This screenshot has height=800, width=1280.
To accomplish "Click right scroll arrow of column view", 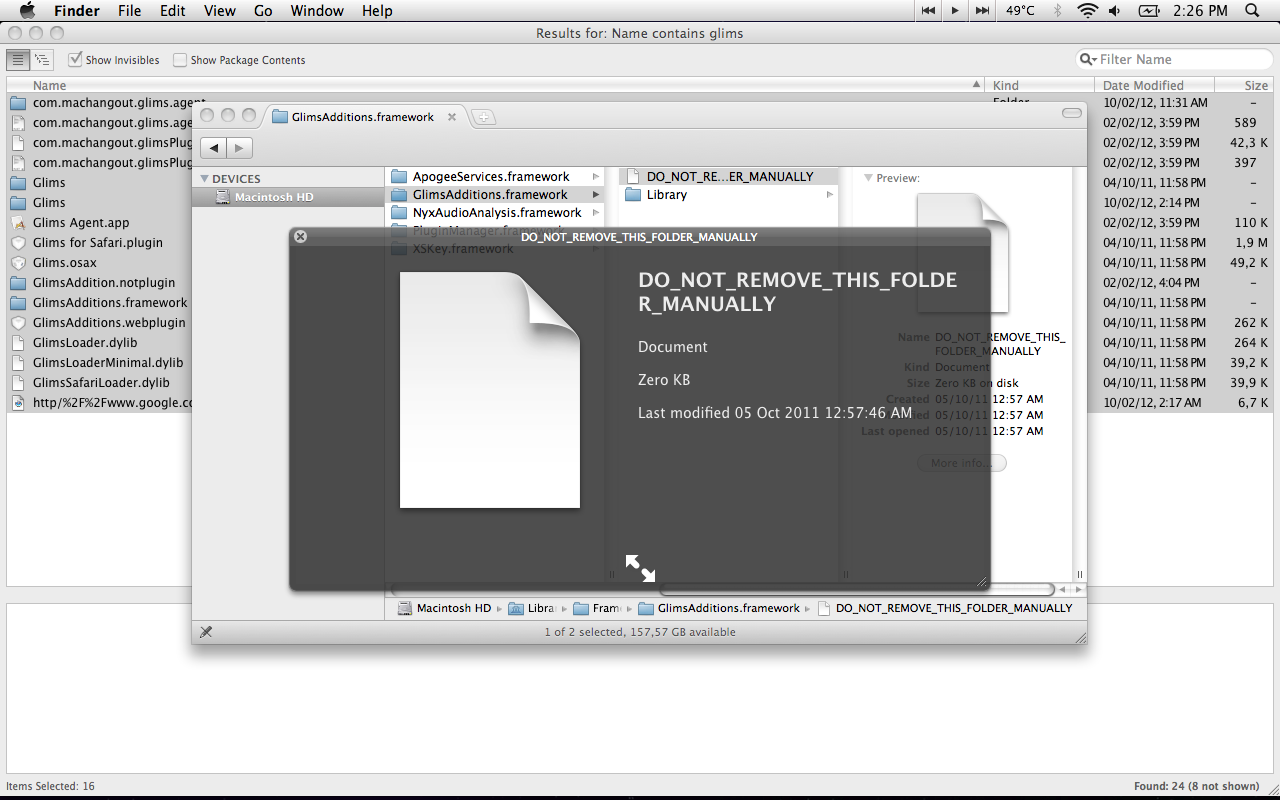I will click(1077, 590).
